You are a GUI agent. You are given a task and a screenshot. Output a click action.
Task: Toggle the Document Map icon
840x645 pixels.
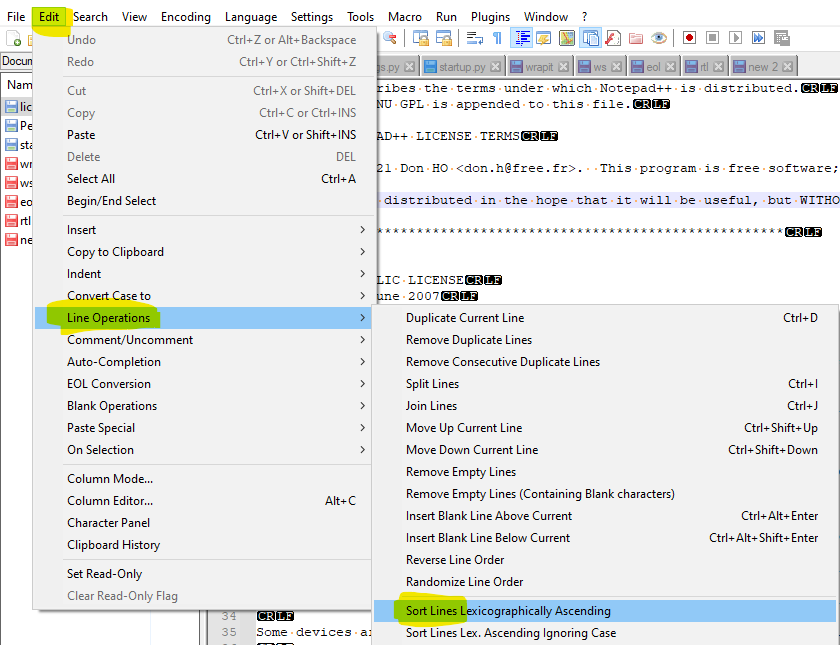point(567,38)
